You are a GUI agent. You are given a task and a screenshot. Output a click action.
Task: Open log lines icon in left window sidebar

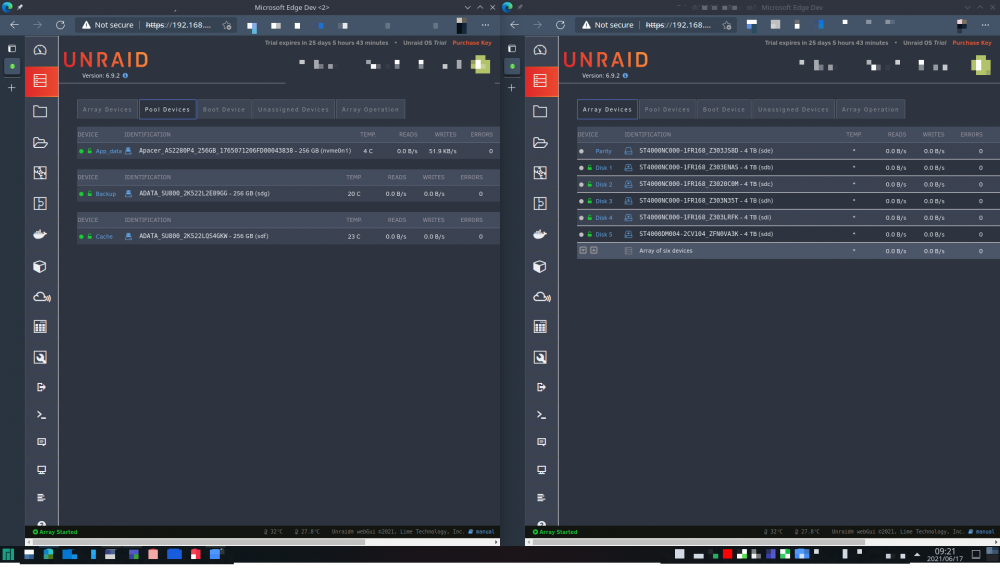coord(41,498)
